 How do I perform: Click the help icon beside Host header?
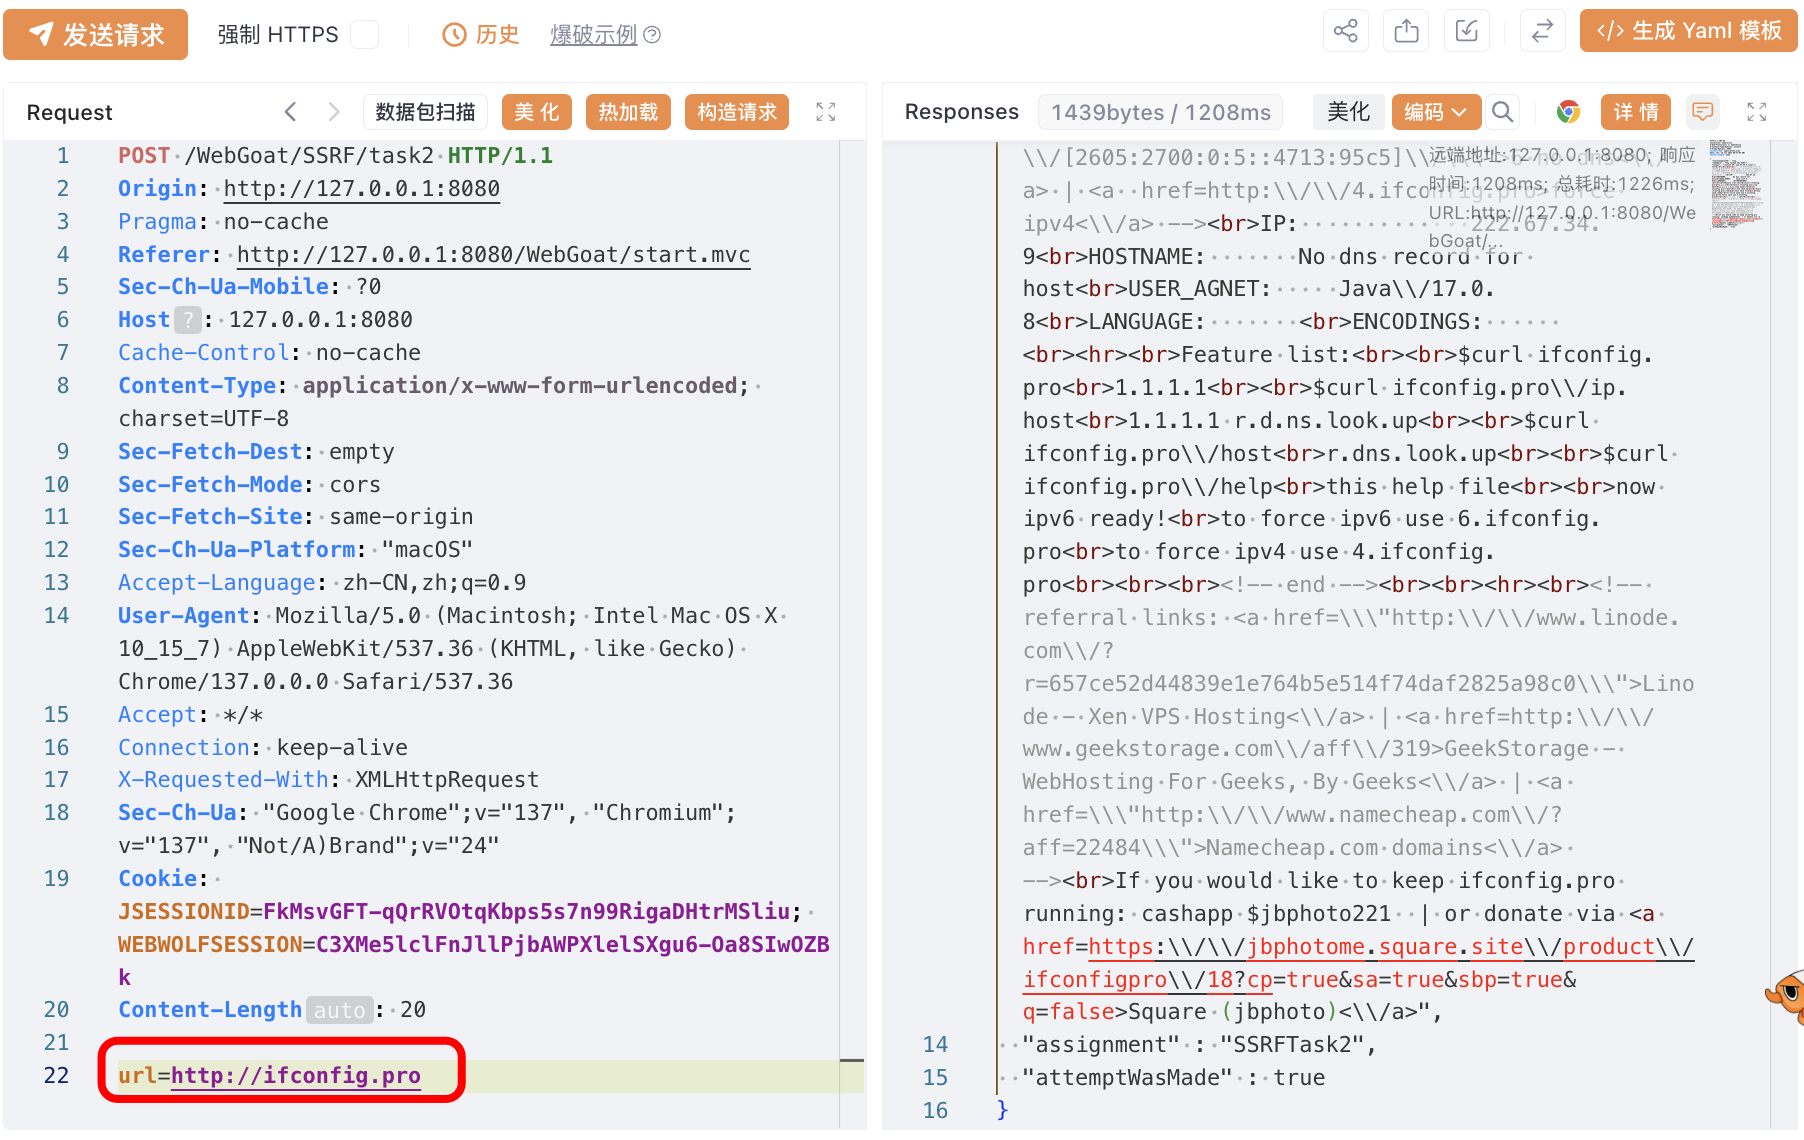click(188, 320)
